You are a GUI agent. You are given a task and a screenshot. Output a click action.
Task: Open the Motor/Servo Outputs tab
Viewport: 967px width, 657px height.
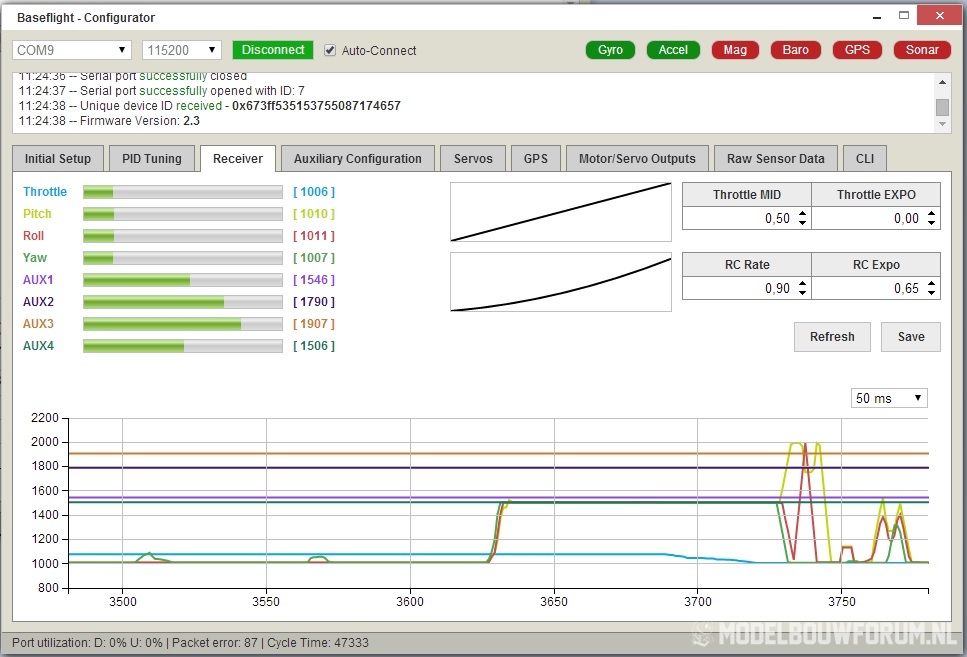point(637,159)
